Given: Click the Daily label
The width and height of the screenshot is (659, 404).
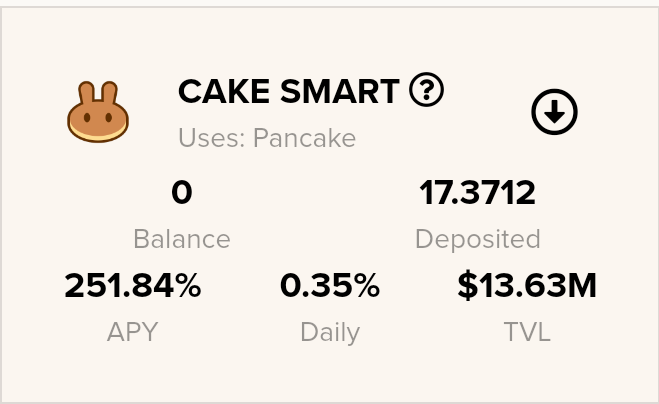Looking at the screenshot, I should [330, 333].
